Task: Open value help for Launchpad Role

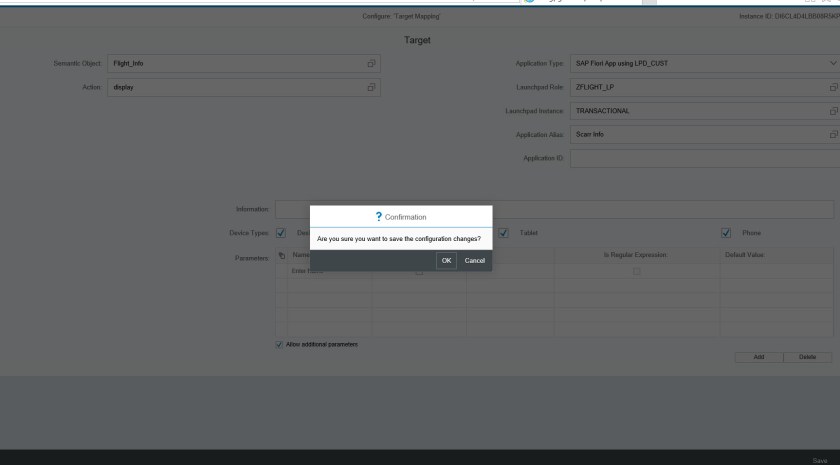Action: [x=834, y=87]
